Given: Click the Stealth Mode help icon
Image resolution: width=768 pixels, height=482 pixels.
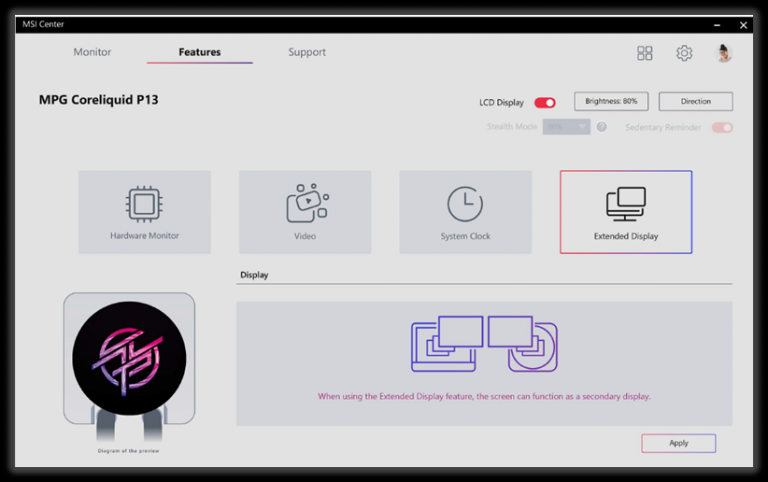Looking at the screenshot, I should click(x=601, y=127).
